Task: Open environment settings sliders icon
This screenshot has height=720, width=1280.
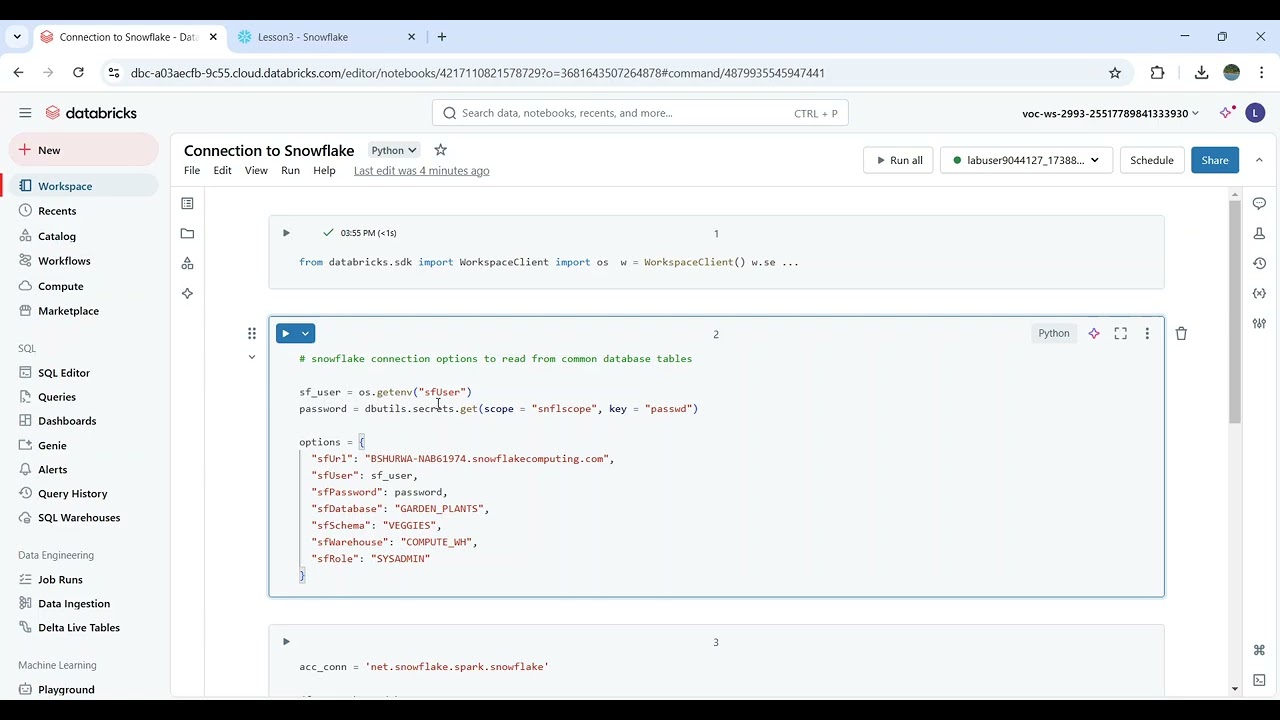Action: point(1259,323)
